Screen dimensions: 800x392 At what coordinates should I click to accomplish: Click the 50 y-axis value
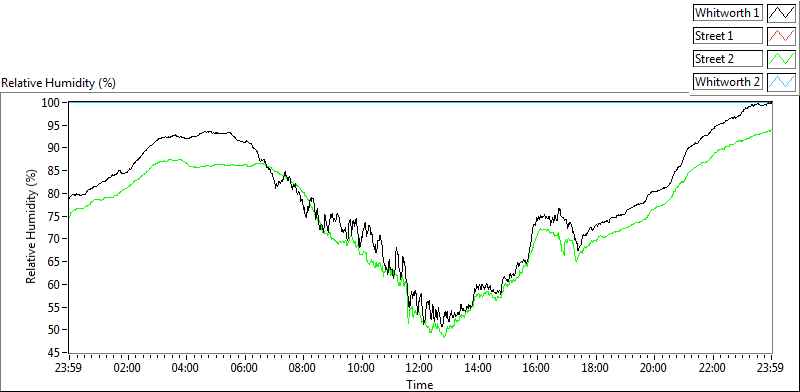(54, 330)
